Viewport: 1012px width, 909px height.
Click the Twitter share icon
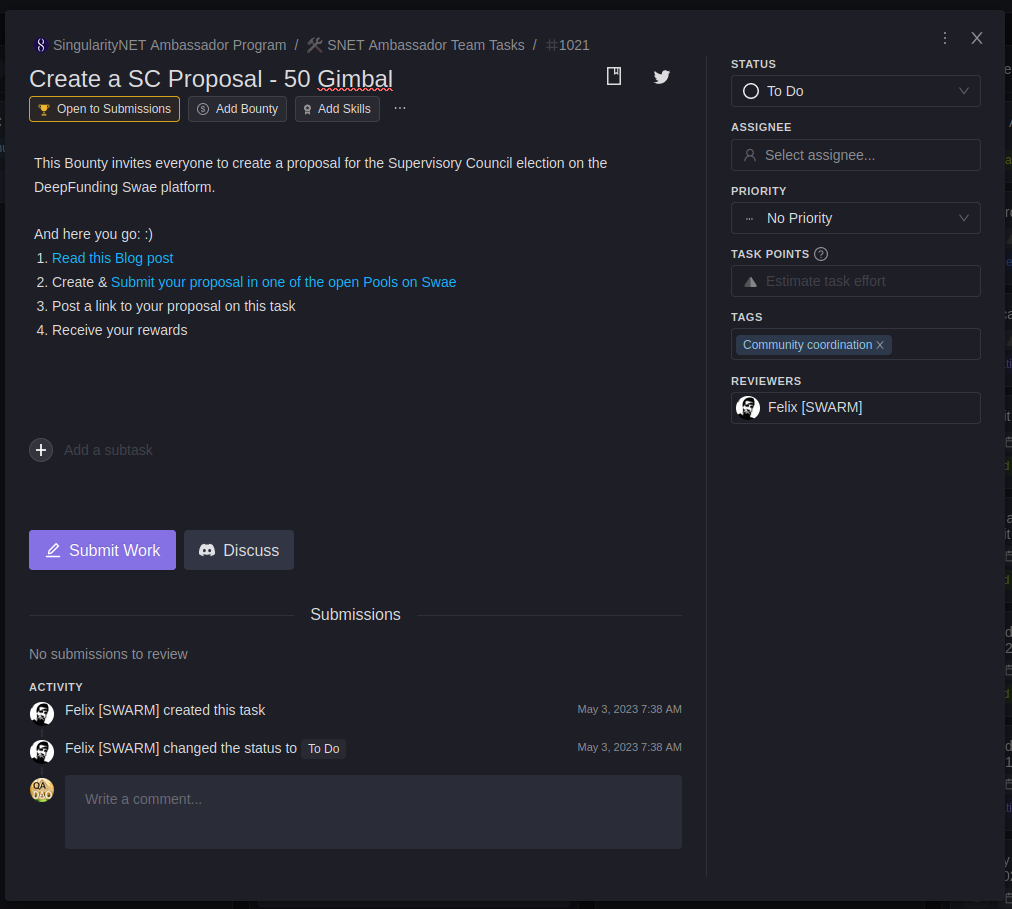661,77
